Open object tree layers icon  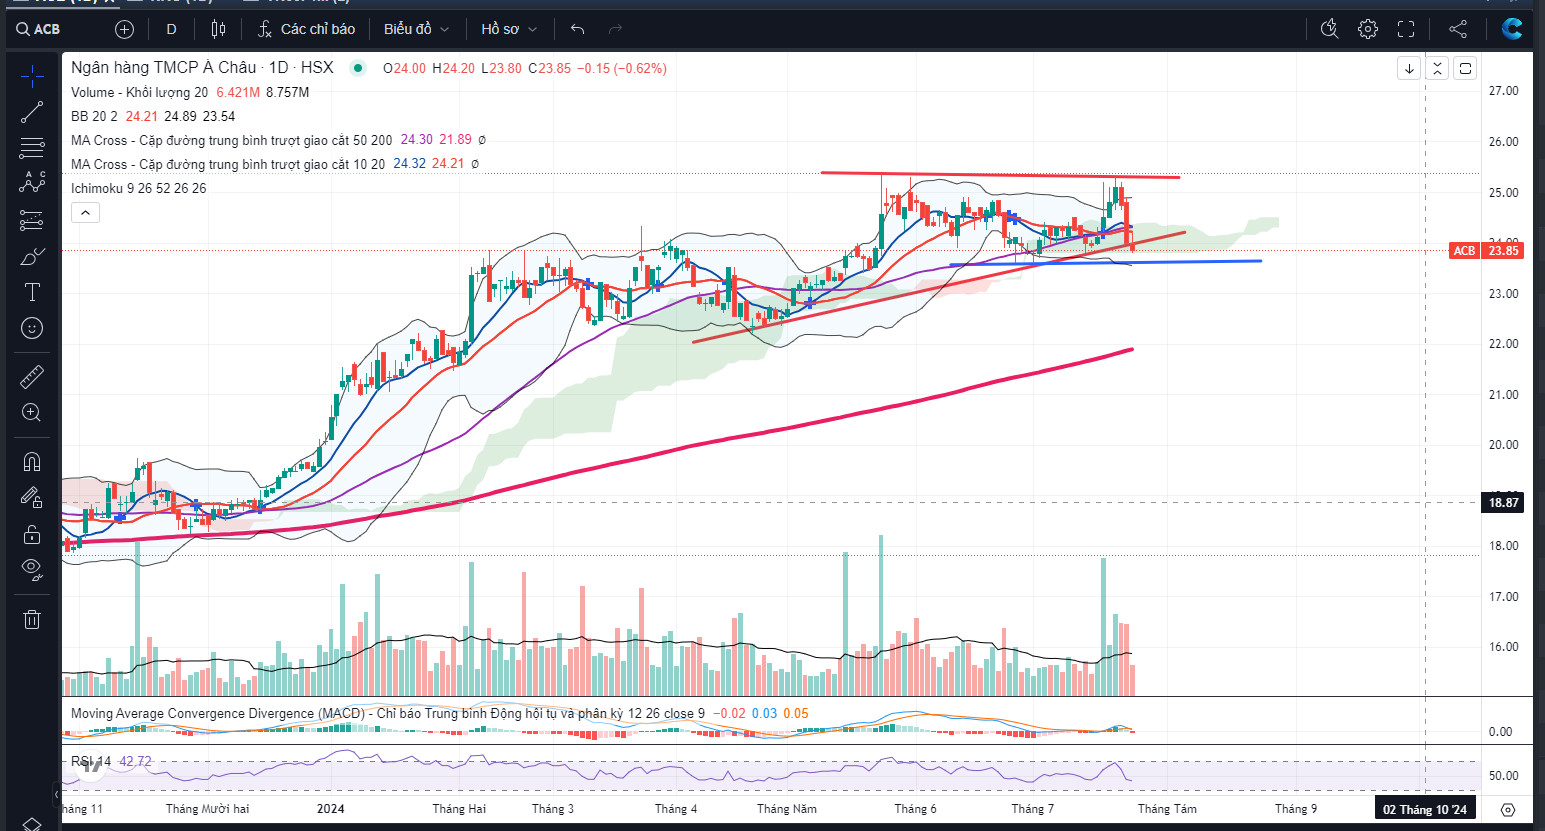tap(32, 823)
